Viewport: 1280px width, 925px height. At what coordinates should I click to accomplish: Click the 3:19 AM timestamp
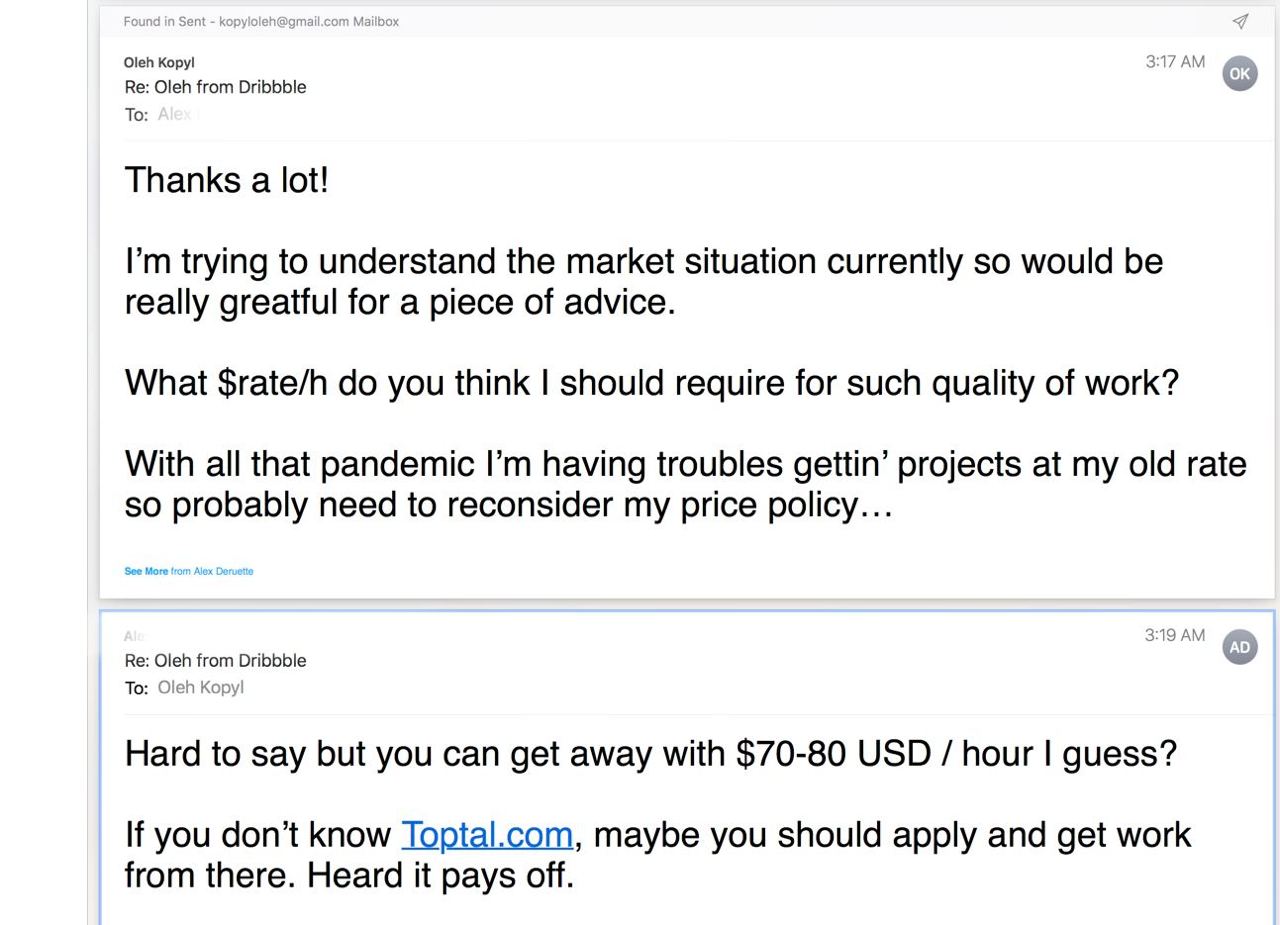(x=1174, y=635)
